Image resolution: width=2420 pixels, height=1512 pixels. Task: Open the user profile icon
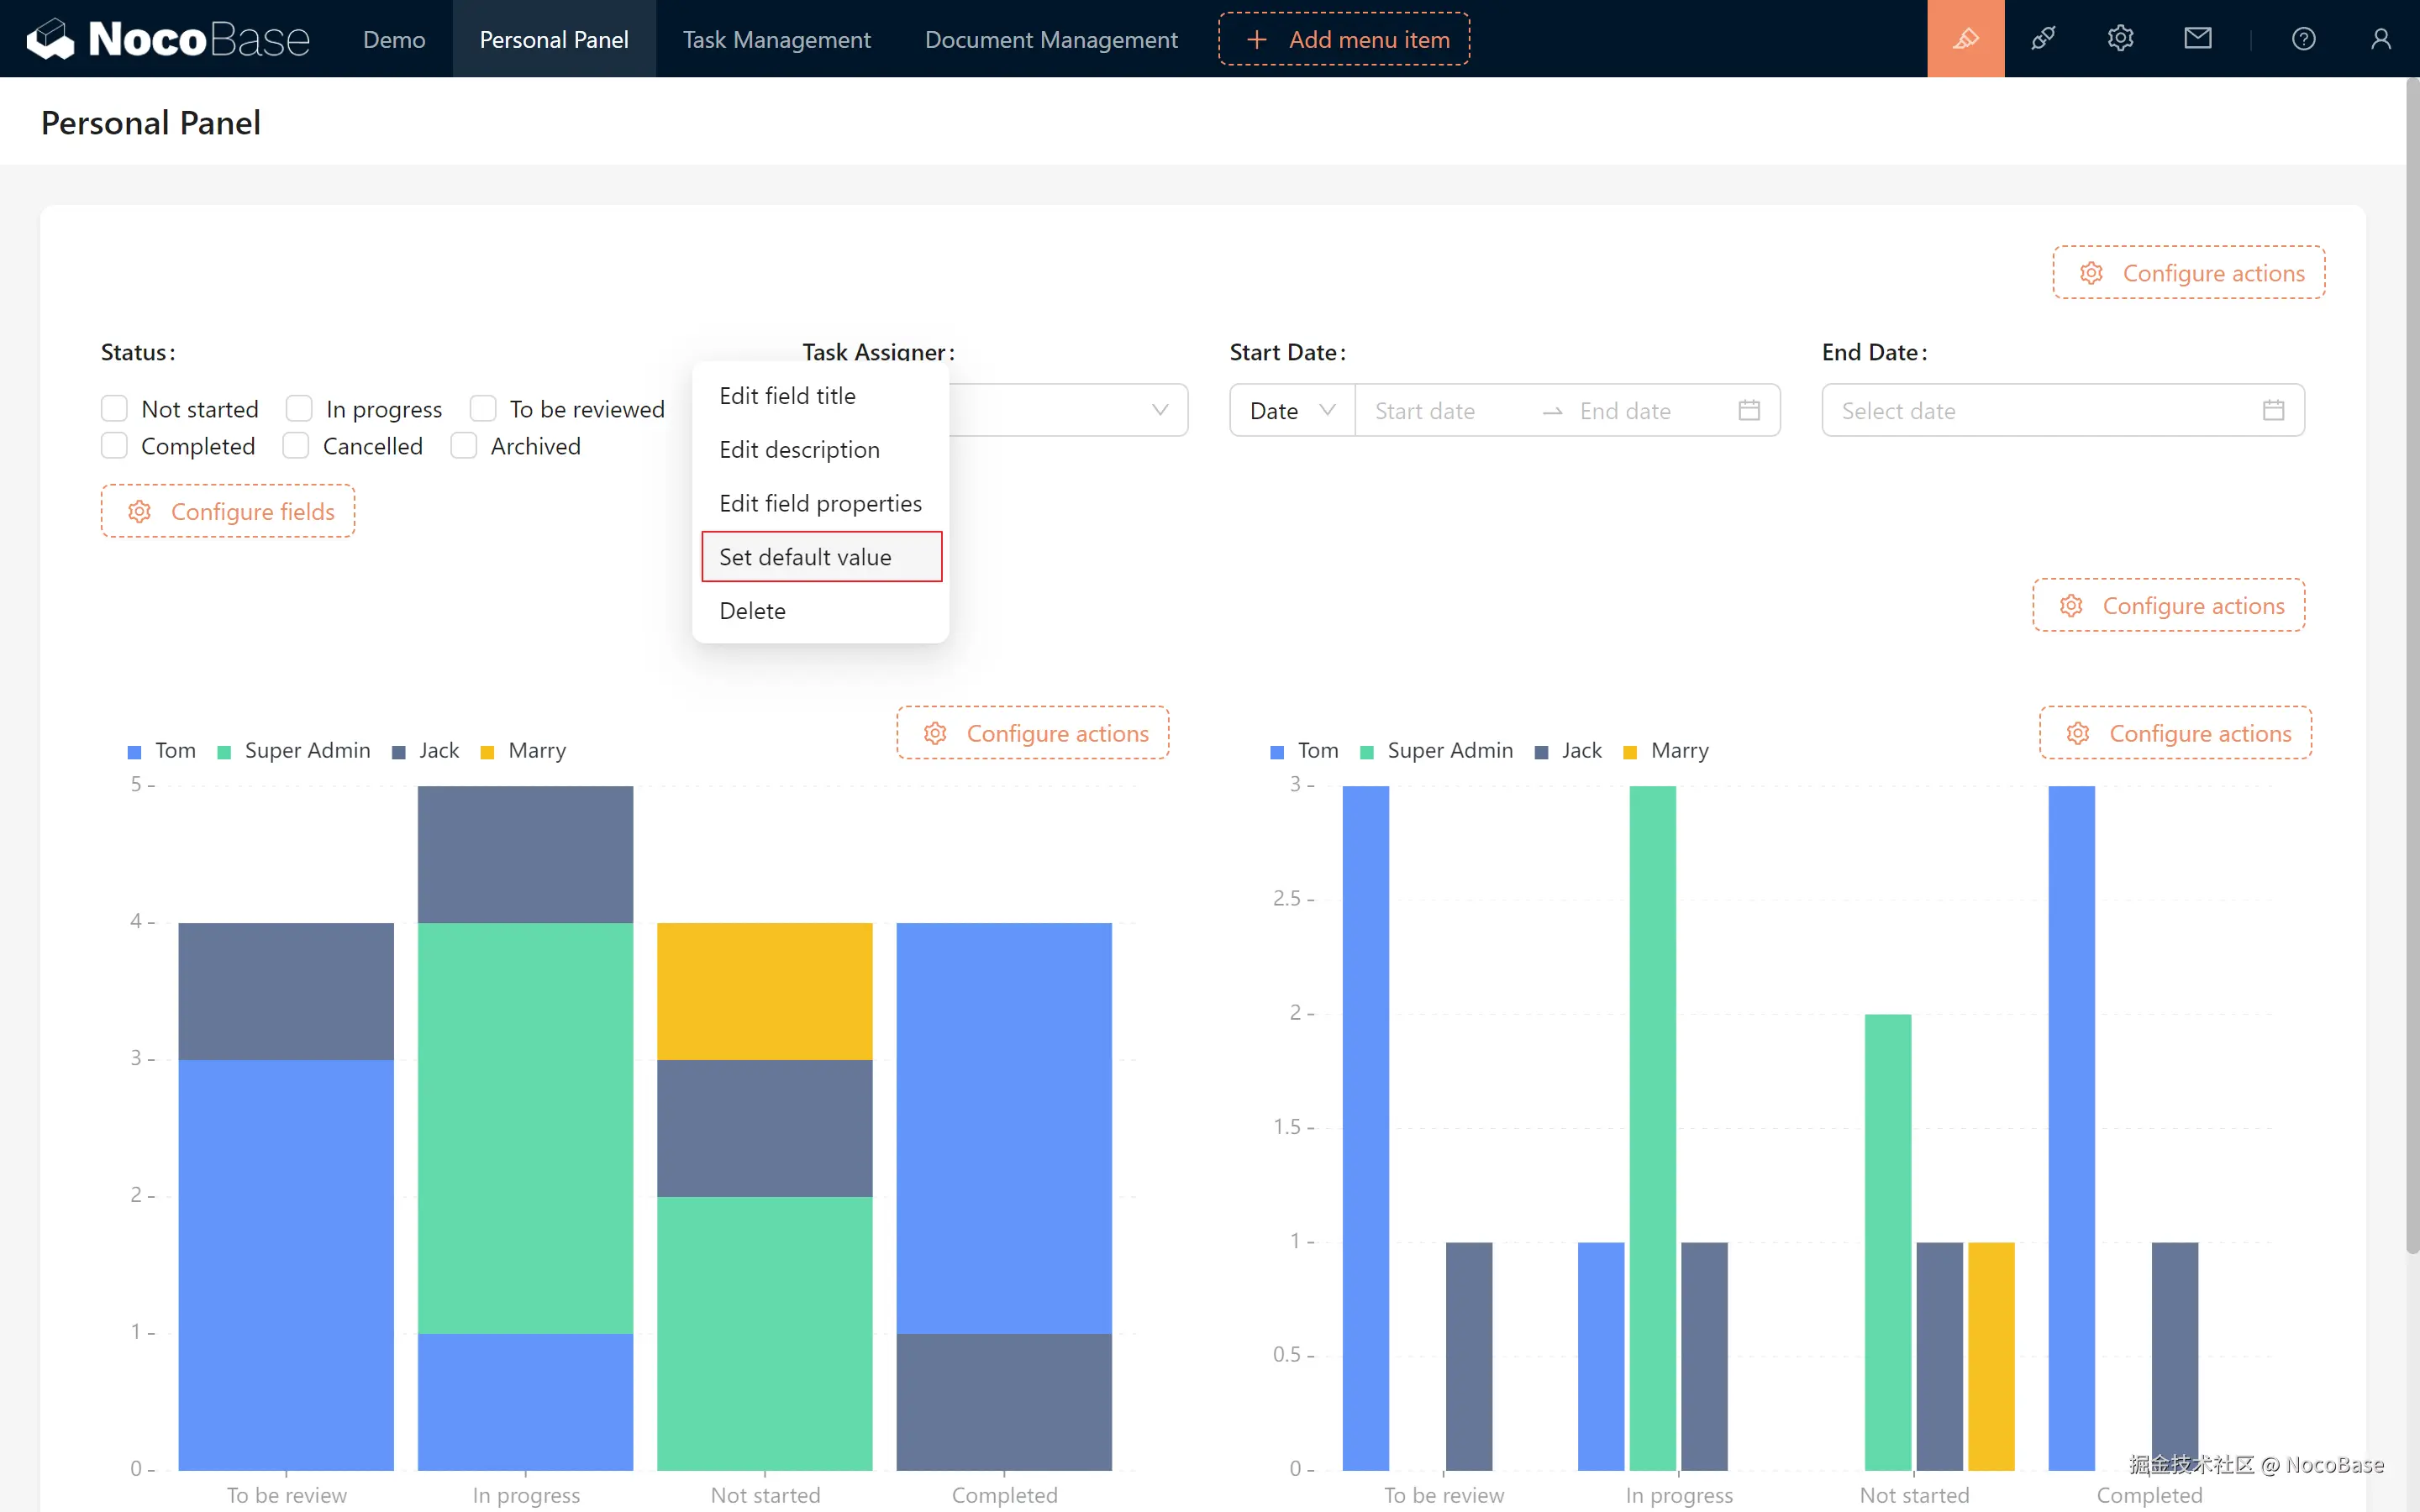[2380, 39]
